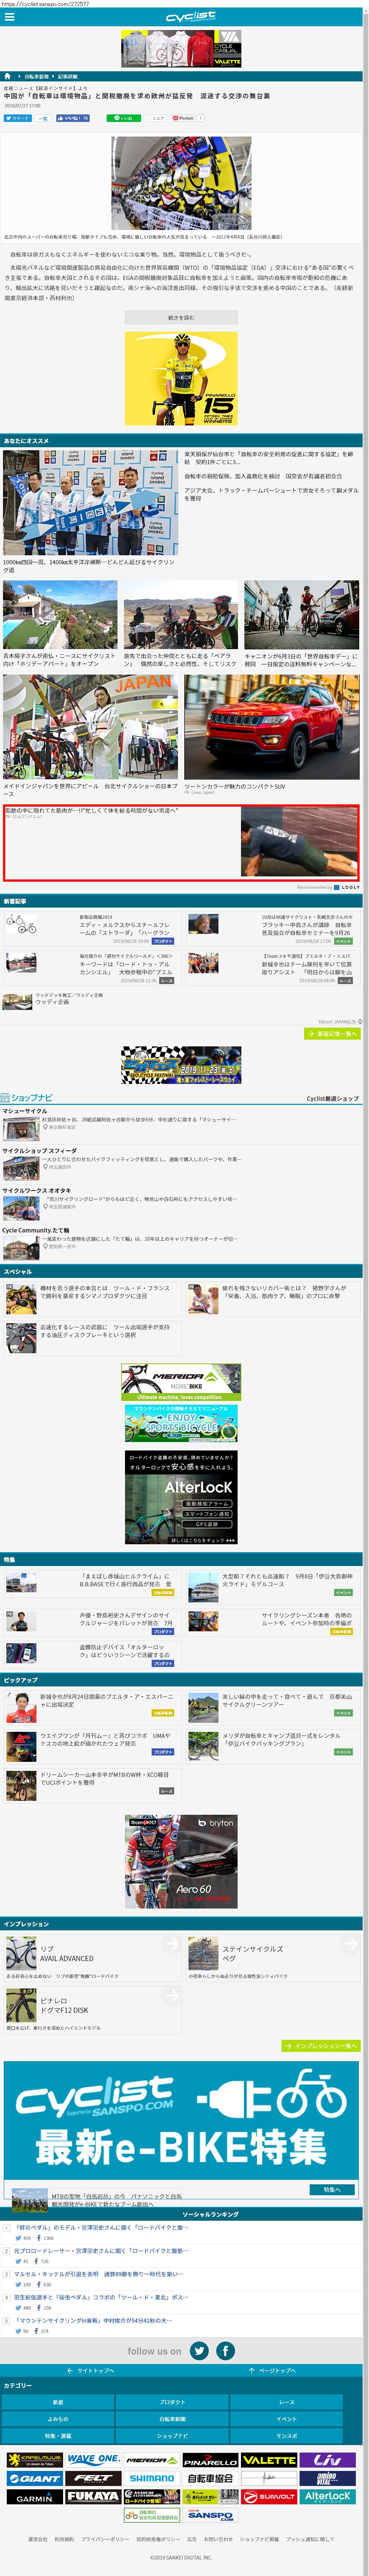Open the ENJOY SPORTS BICYCLE banner
Image resolution: width=369 pixels, height=2576 pixels.
181,1424
